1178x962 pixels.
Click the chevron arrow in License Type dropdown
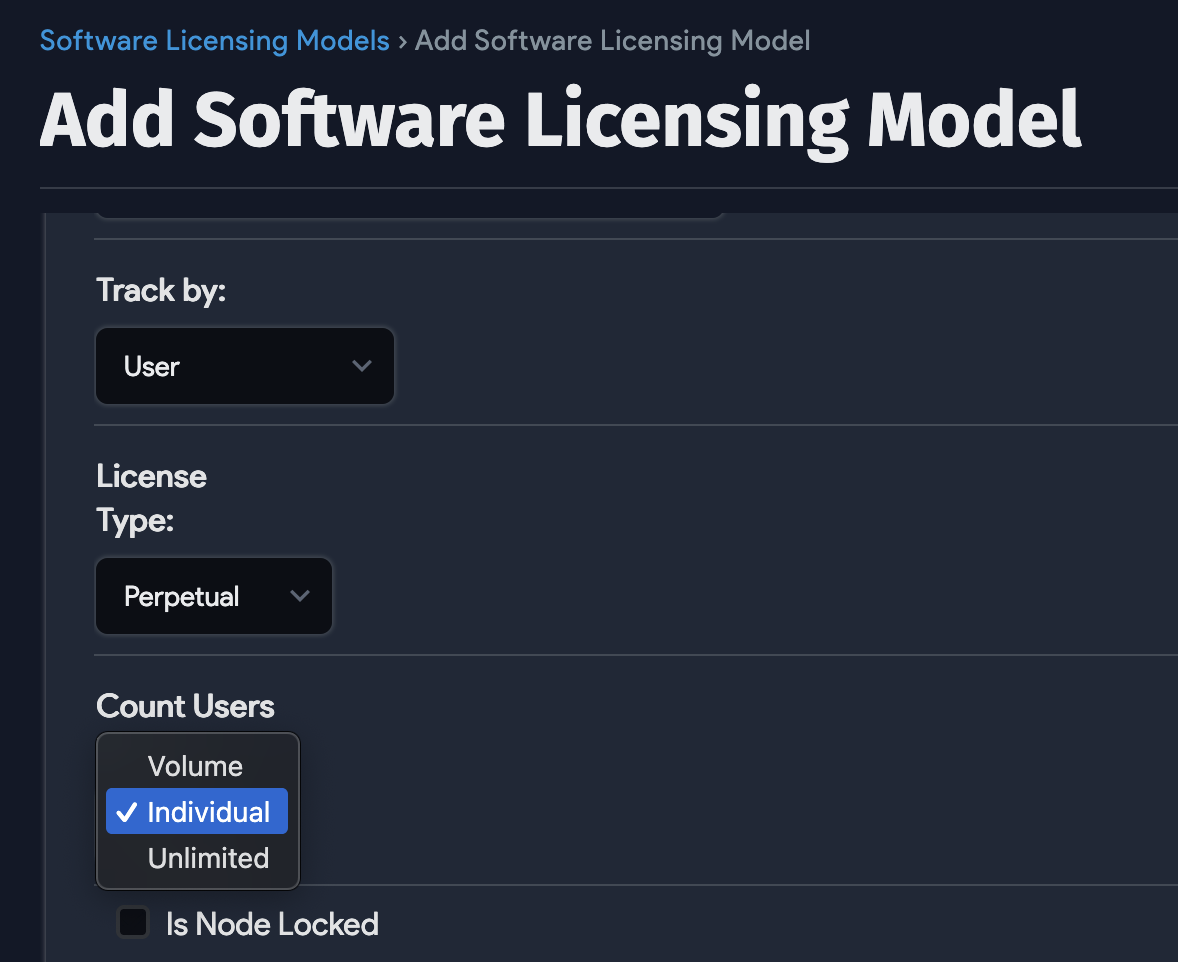coord(299,596)
